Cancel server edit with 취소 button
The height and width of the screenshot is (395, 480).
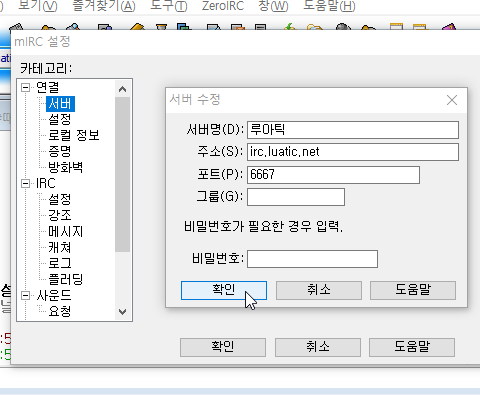click(x=319, y=290)
